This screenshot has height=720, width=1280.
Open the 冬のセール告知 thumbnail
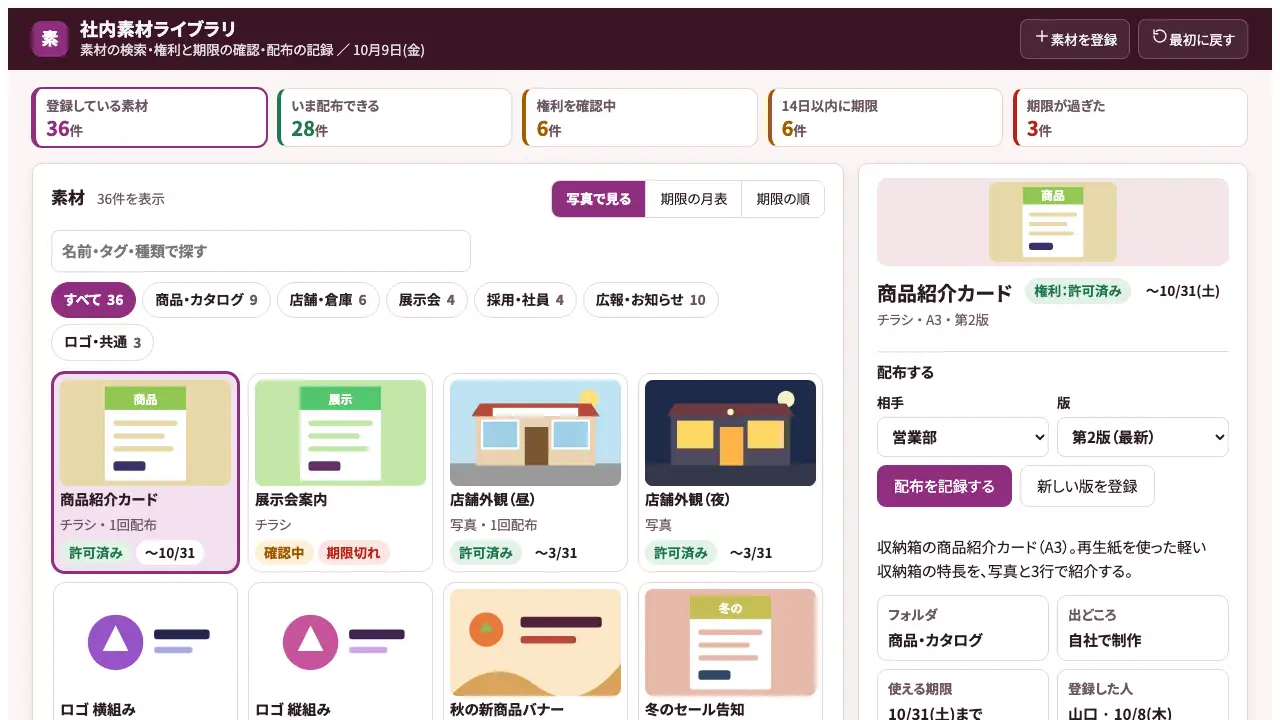[x=730, y=642]
